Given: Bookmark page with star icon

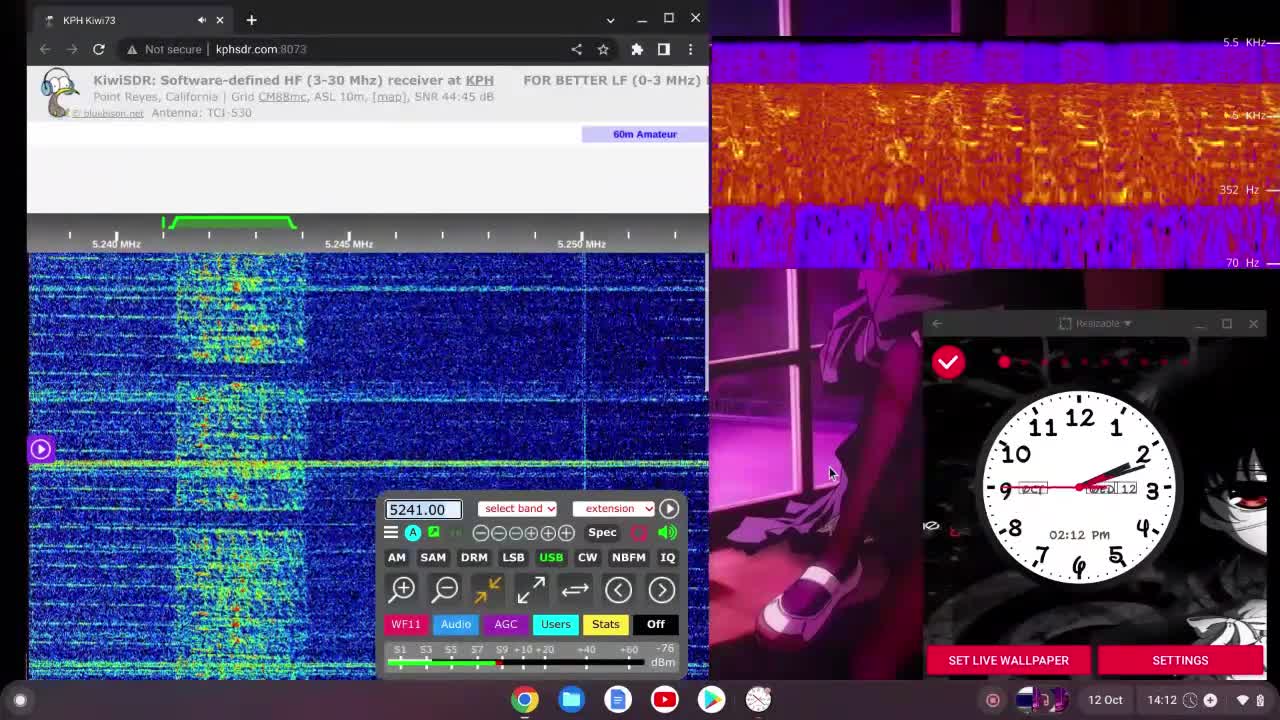Looking at the screenshot, I should tap(603, 49).
